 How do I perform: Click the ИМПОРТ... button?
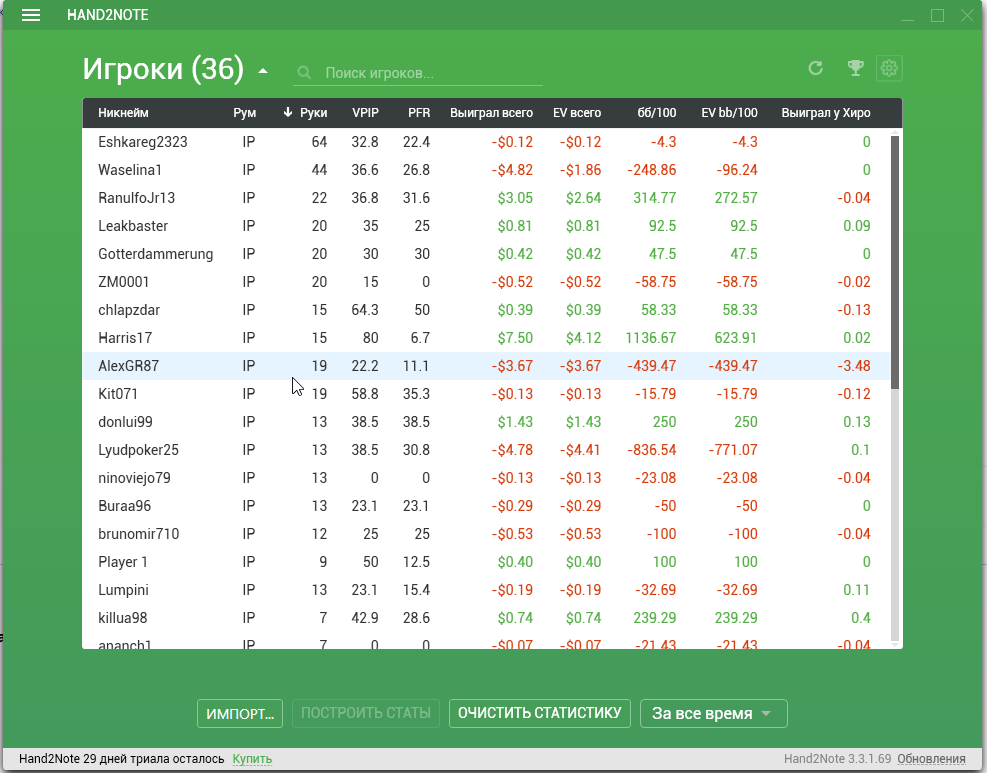[x=240, y=713]
